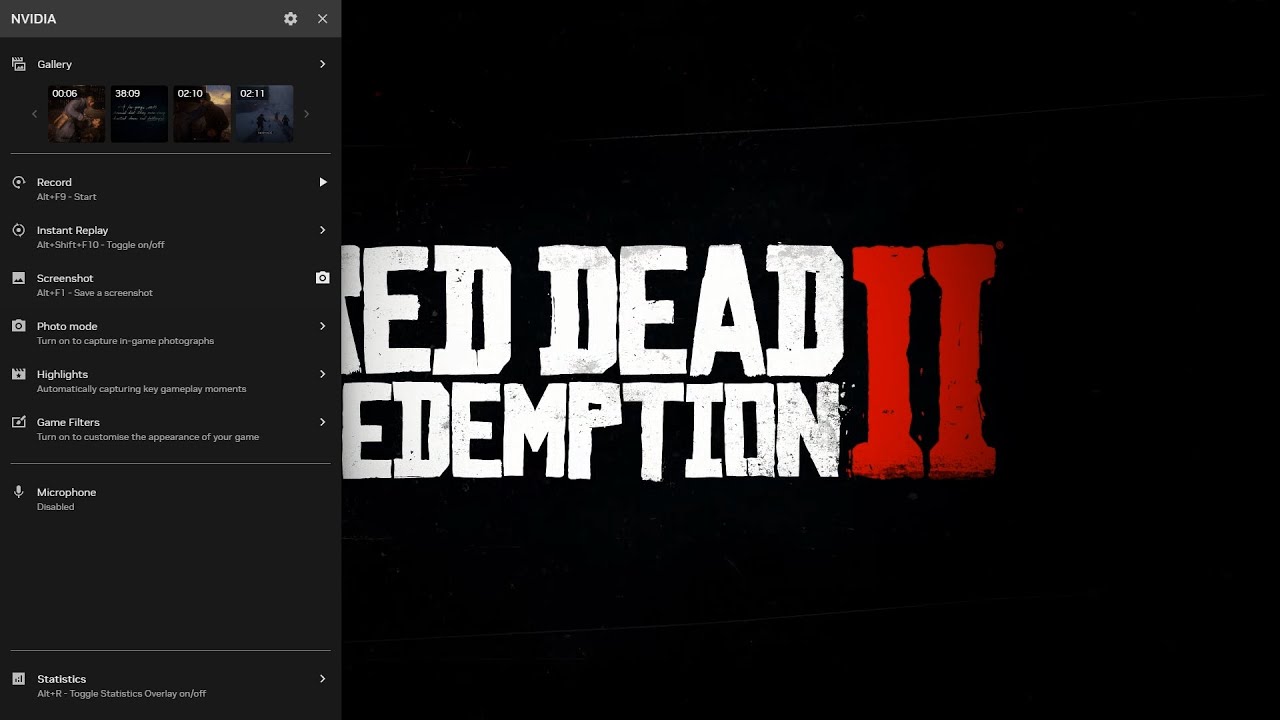Expand Highlights options chevron
The height and width of the screenshot is (720, 1280).
click(322, 374)
